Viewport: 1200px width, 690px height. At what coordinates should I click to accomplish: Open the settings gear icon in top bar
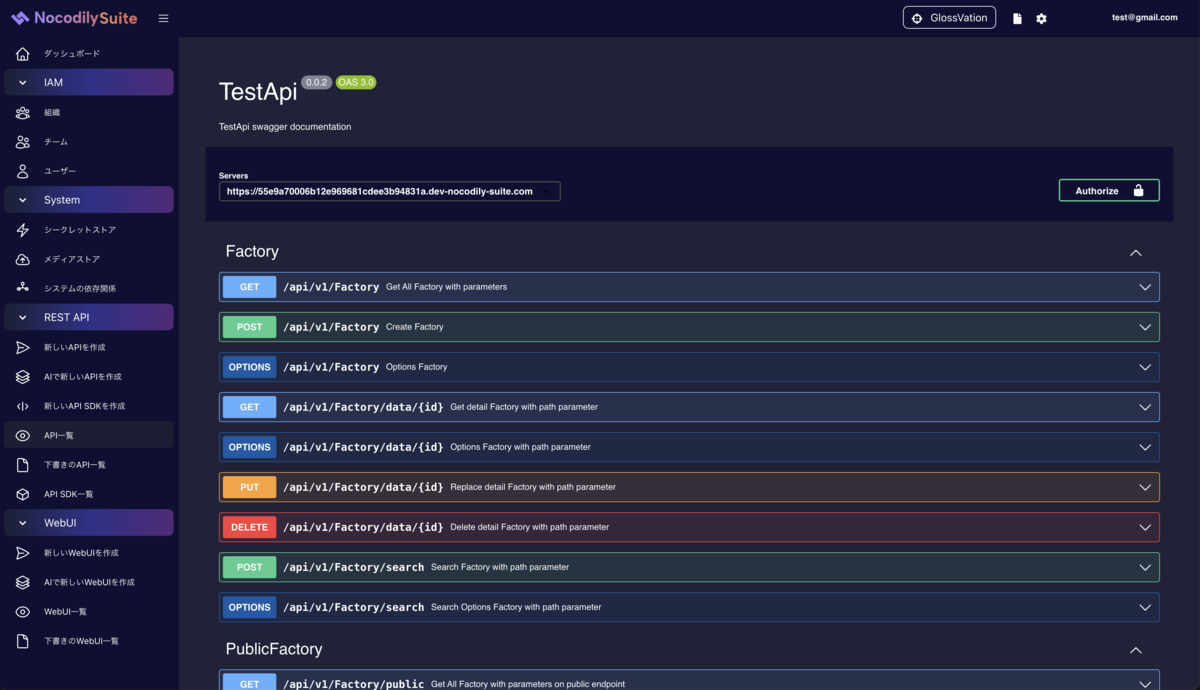[1041, 18]
